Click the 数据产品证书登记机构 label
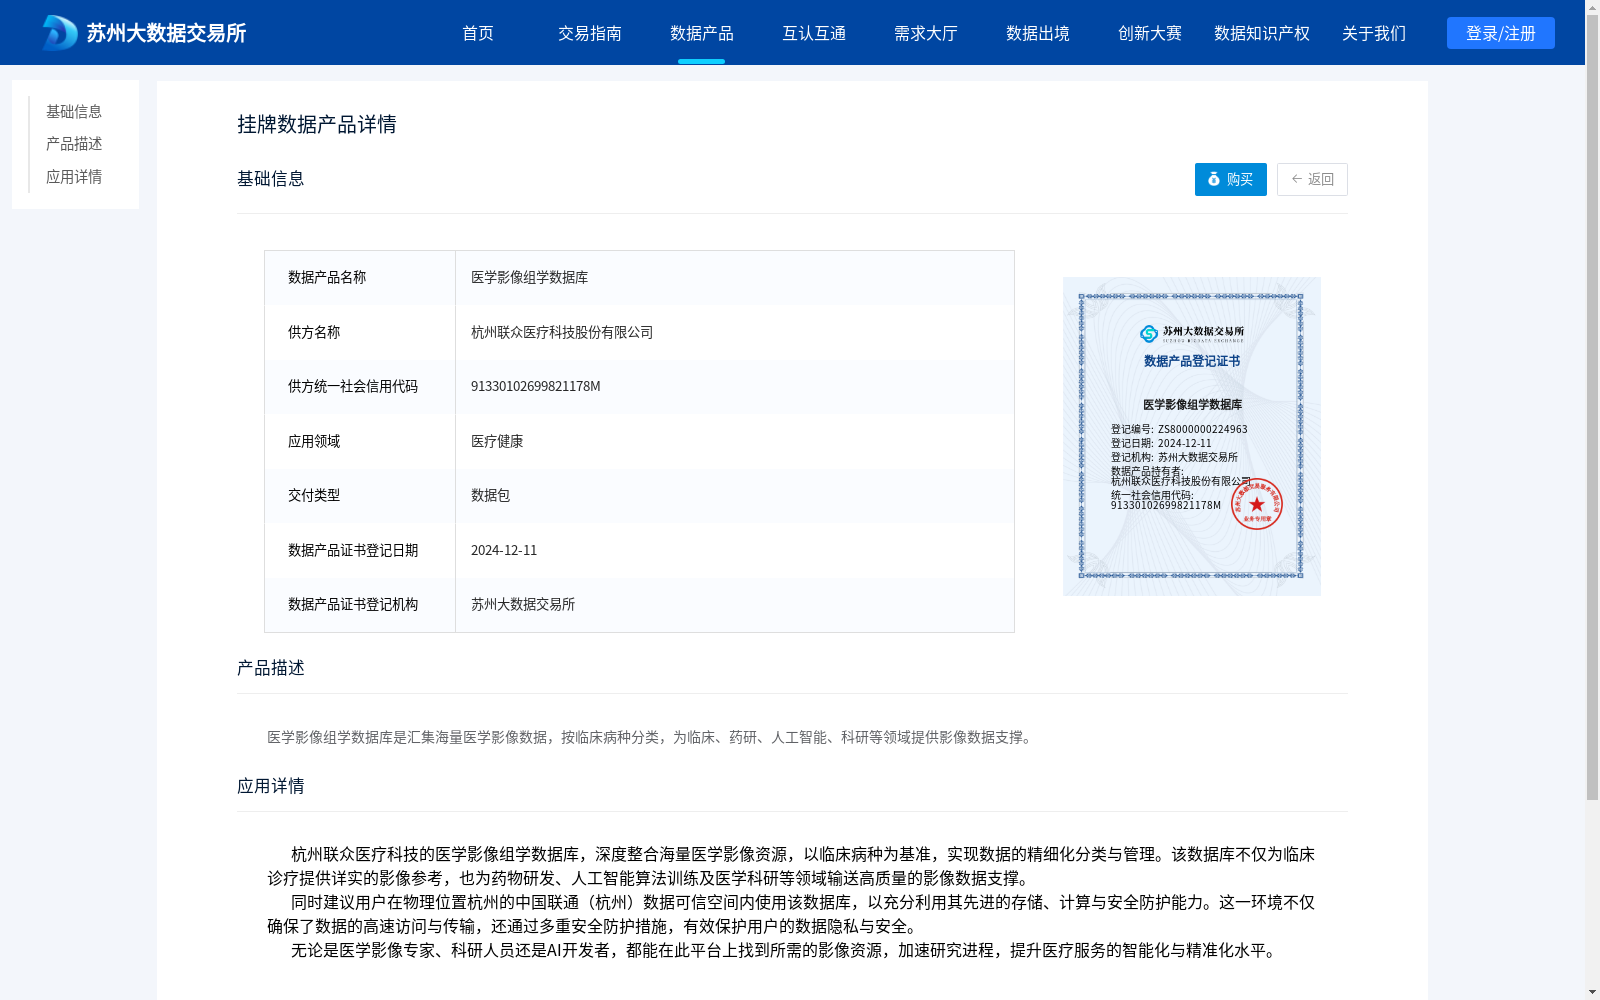Screen dimensions: 1600x1000 pyautogui.click(x=353, y=604)
